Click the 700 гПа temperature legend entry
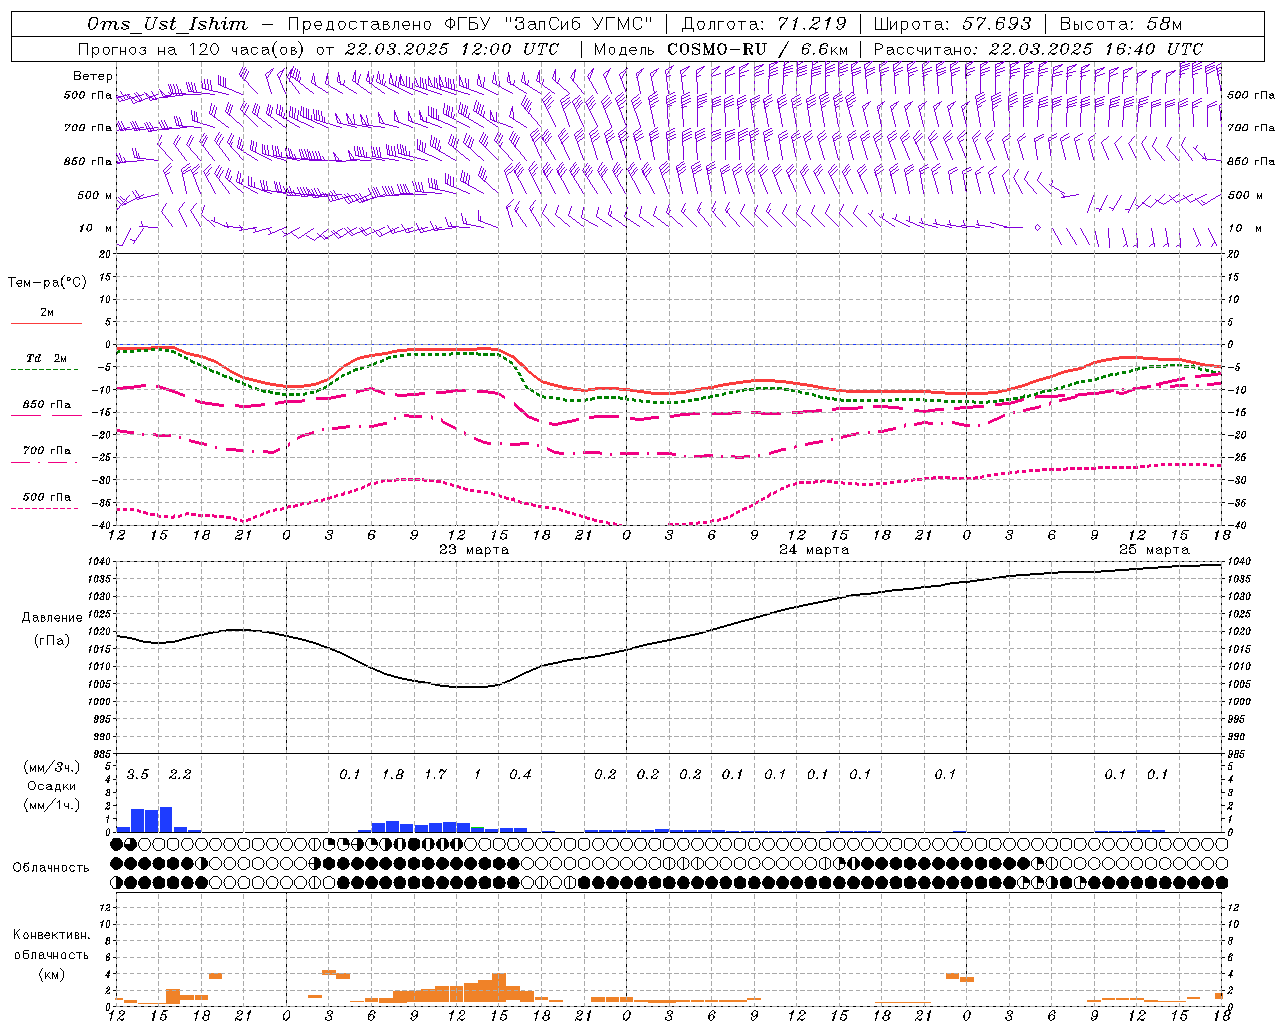 [47, 450]
